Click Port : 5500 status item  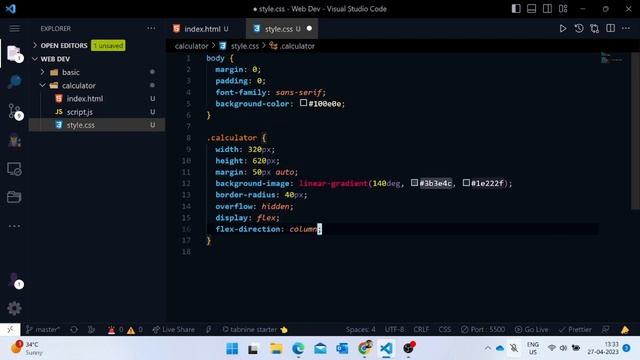[483, 329]
